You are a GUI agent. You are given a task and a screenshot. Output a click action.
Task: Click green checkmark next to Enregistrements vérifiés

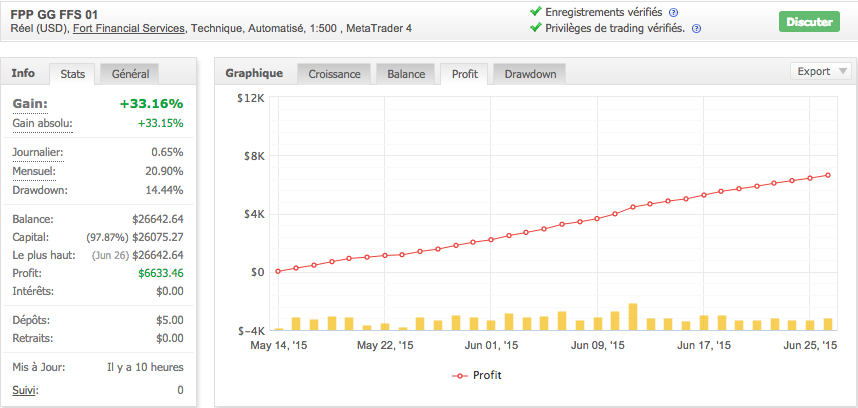[x=536, y=12]
